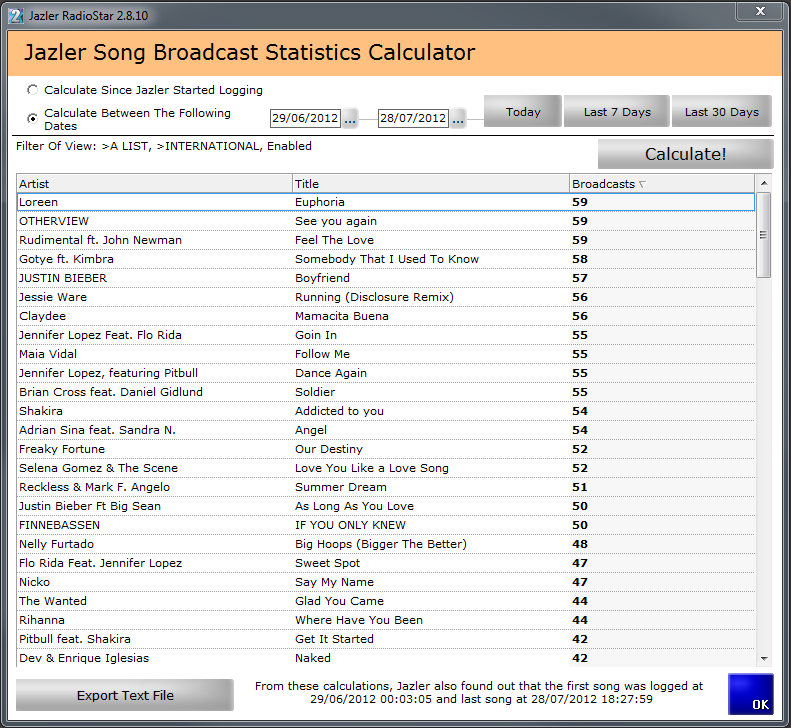Click the Last 30 Days button

721,111
